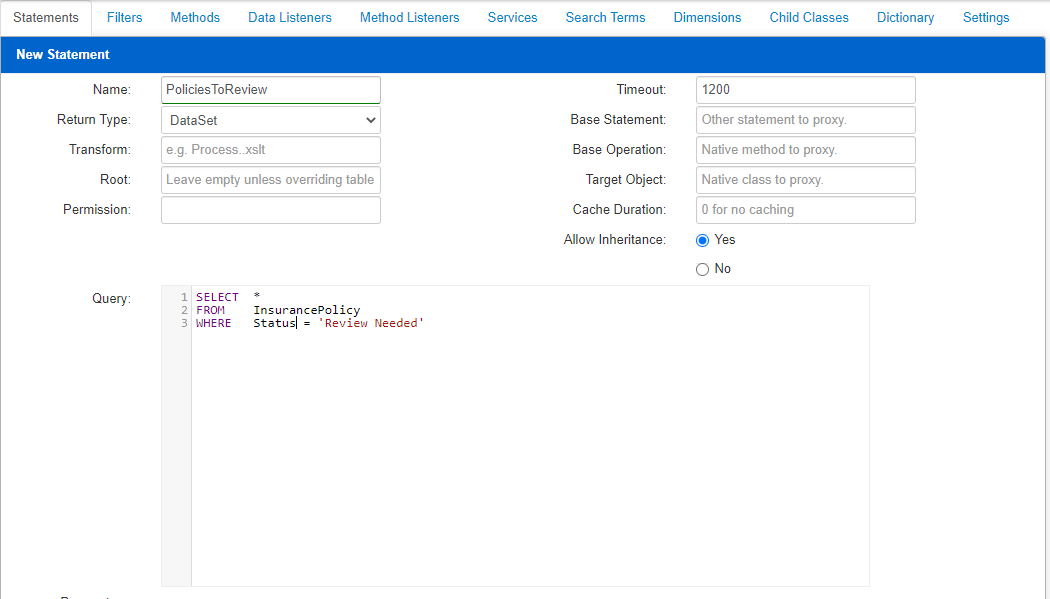
Task: Click the Cache Duration input field
Action: coord(806,210)
